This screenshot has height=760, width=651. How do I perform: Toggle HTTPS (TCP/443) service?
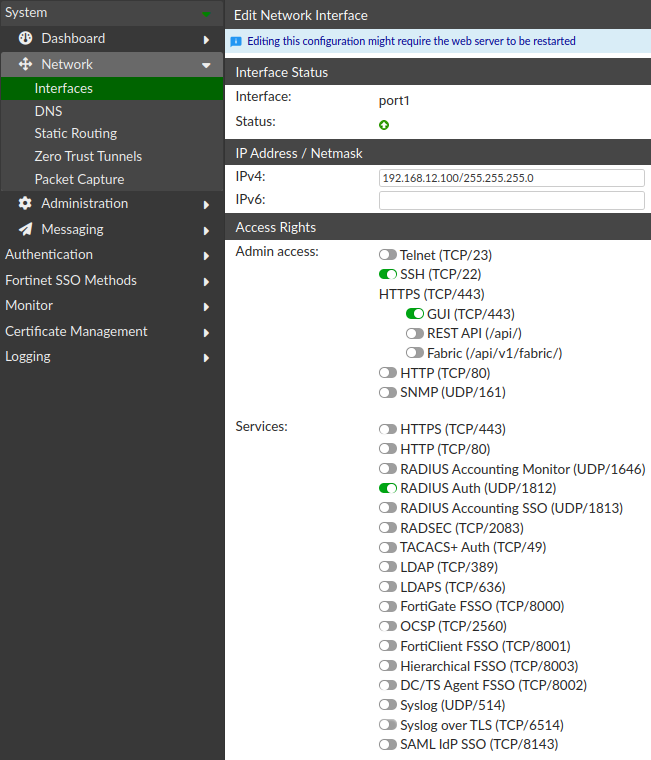tap(388, 429)
